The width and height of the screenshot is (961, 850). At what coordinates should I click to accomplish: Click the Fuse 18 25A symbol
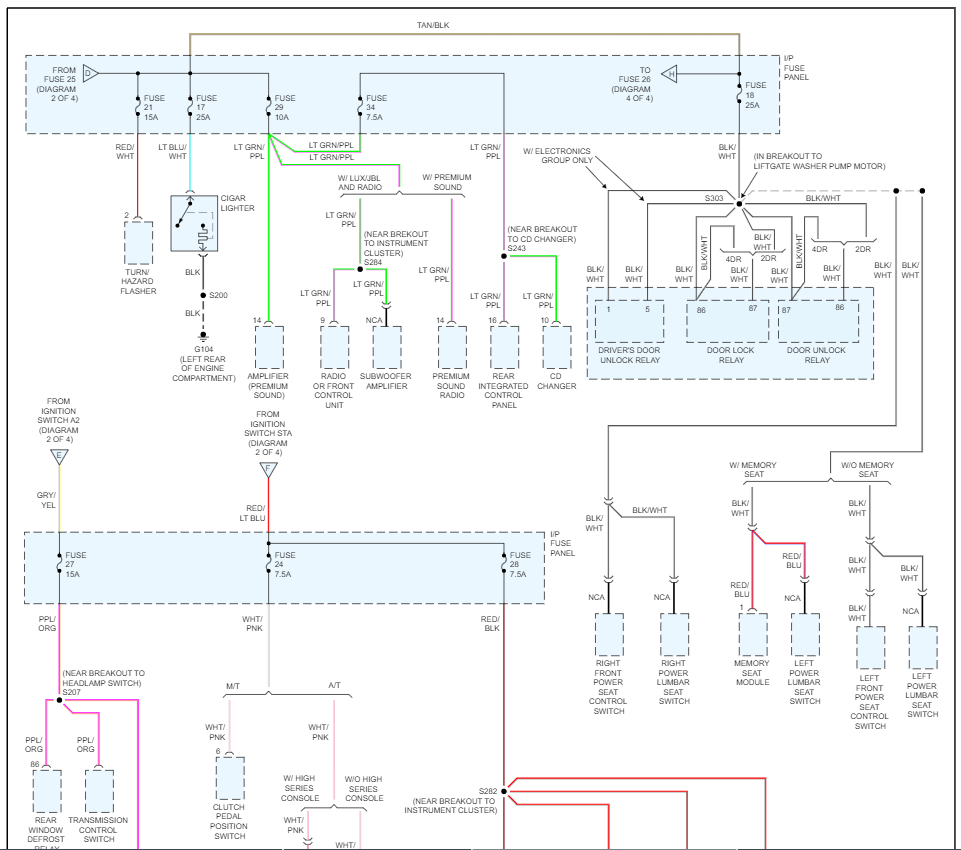point(740,95)
